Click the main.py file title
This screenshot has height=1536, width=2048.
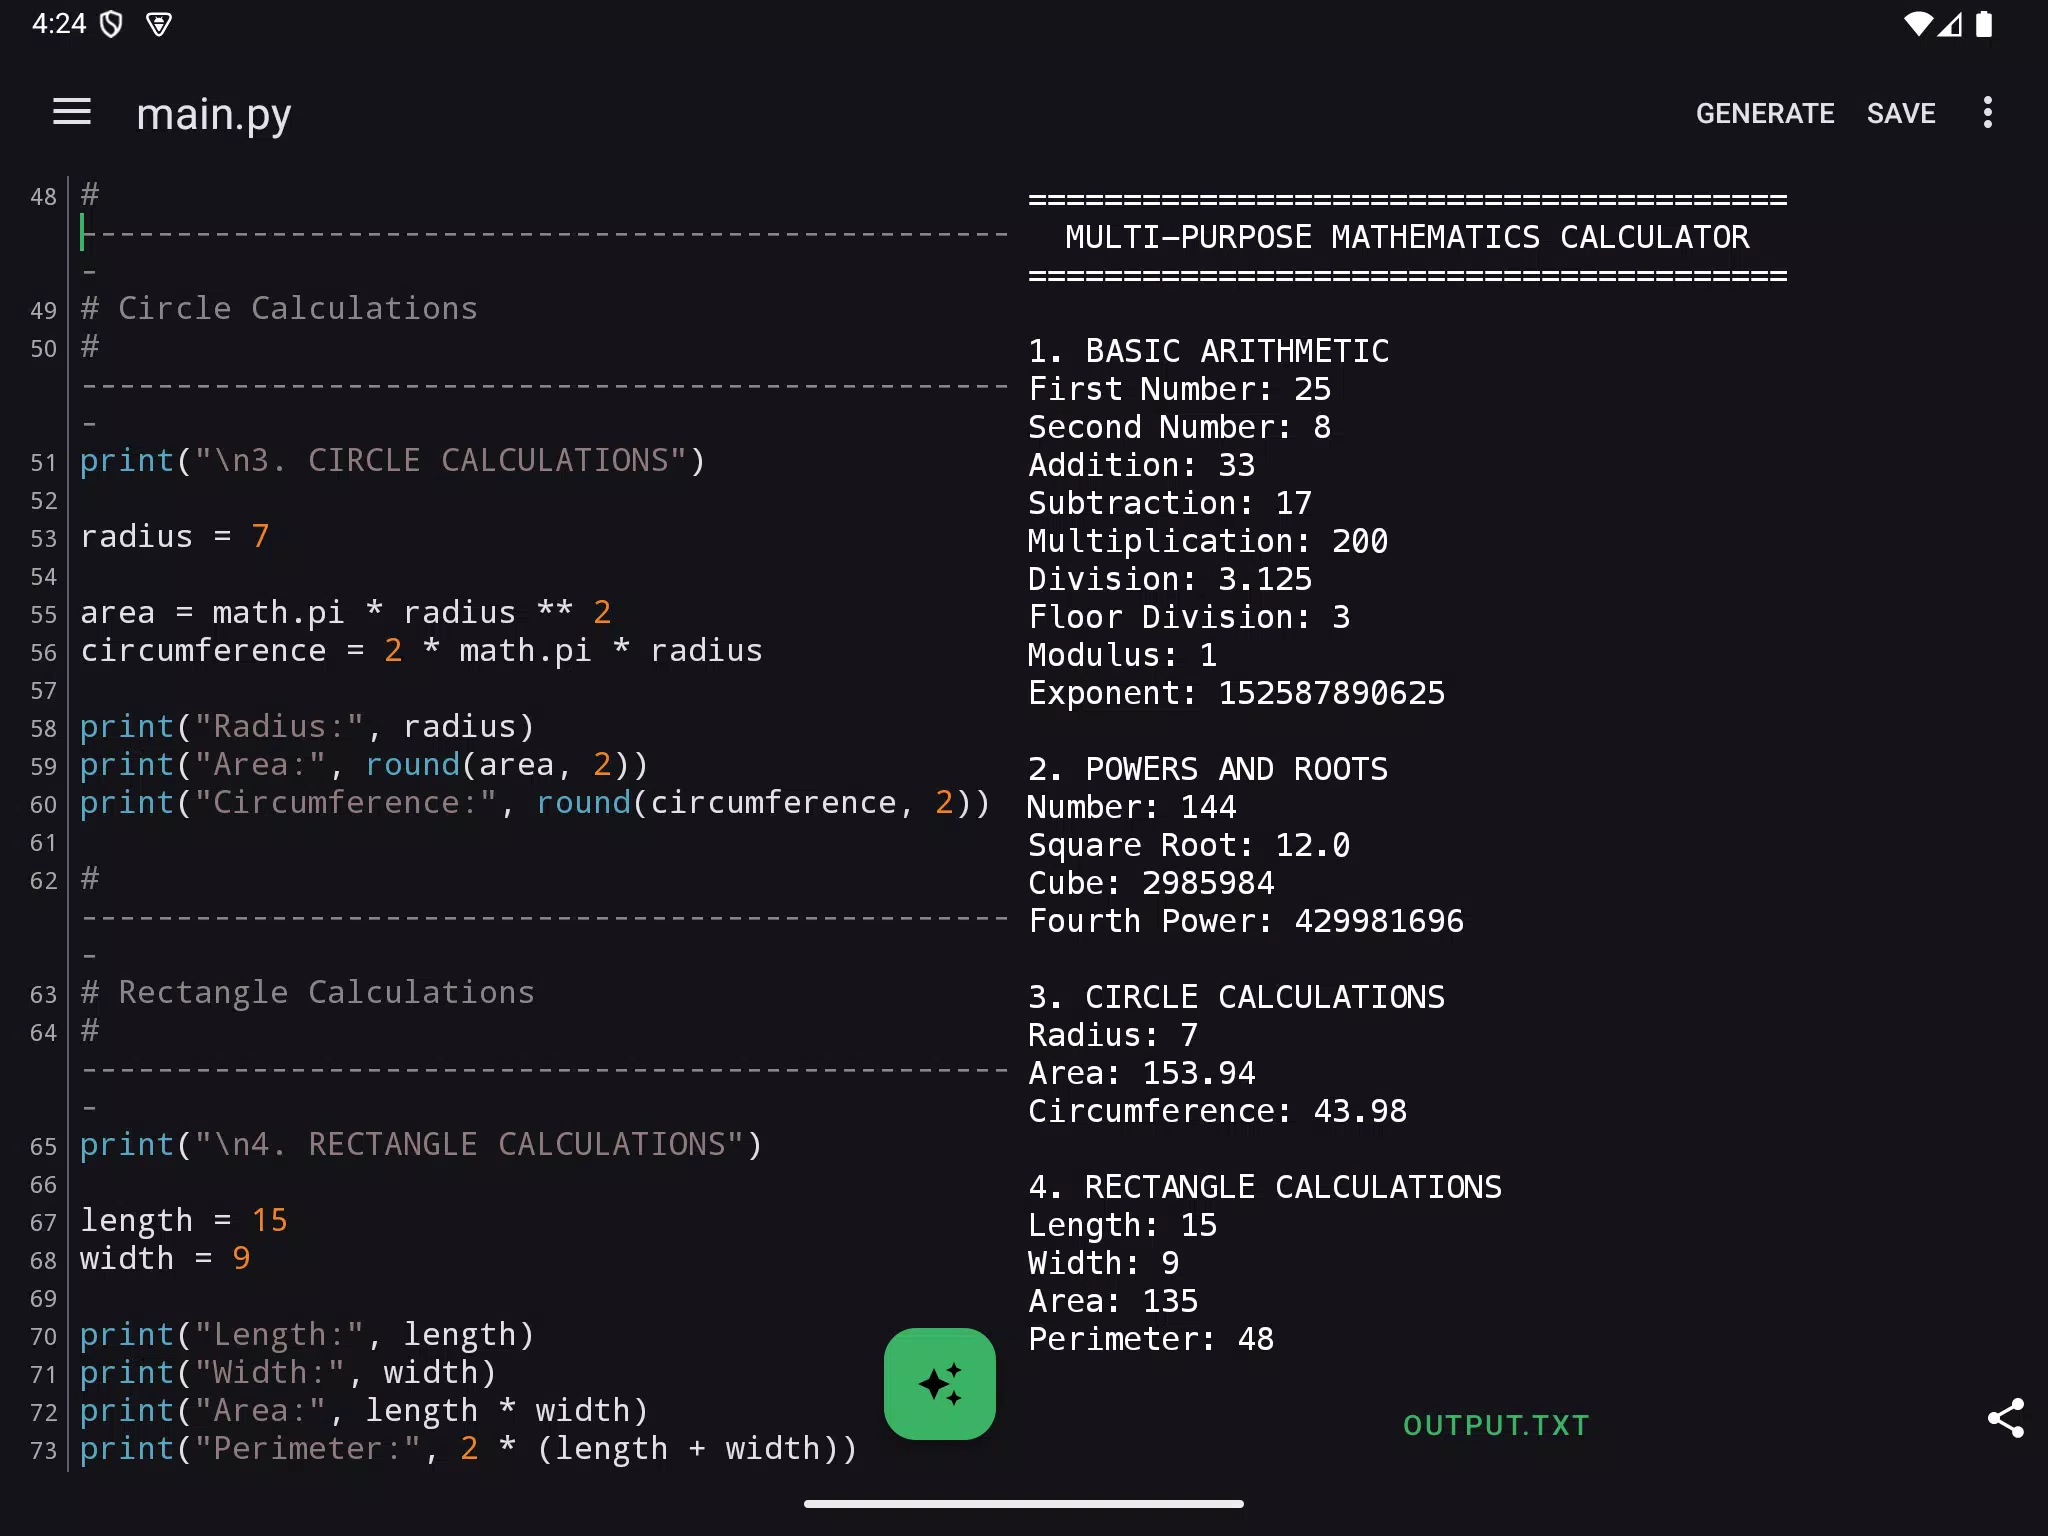tap(214, 115)
